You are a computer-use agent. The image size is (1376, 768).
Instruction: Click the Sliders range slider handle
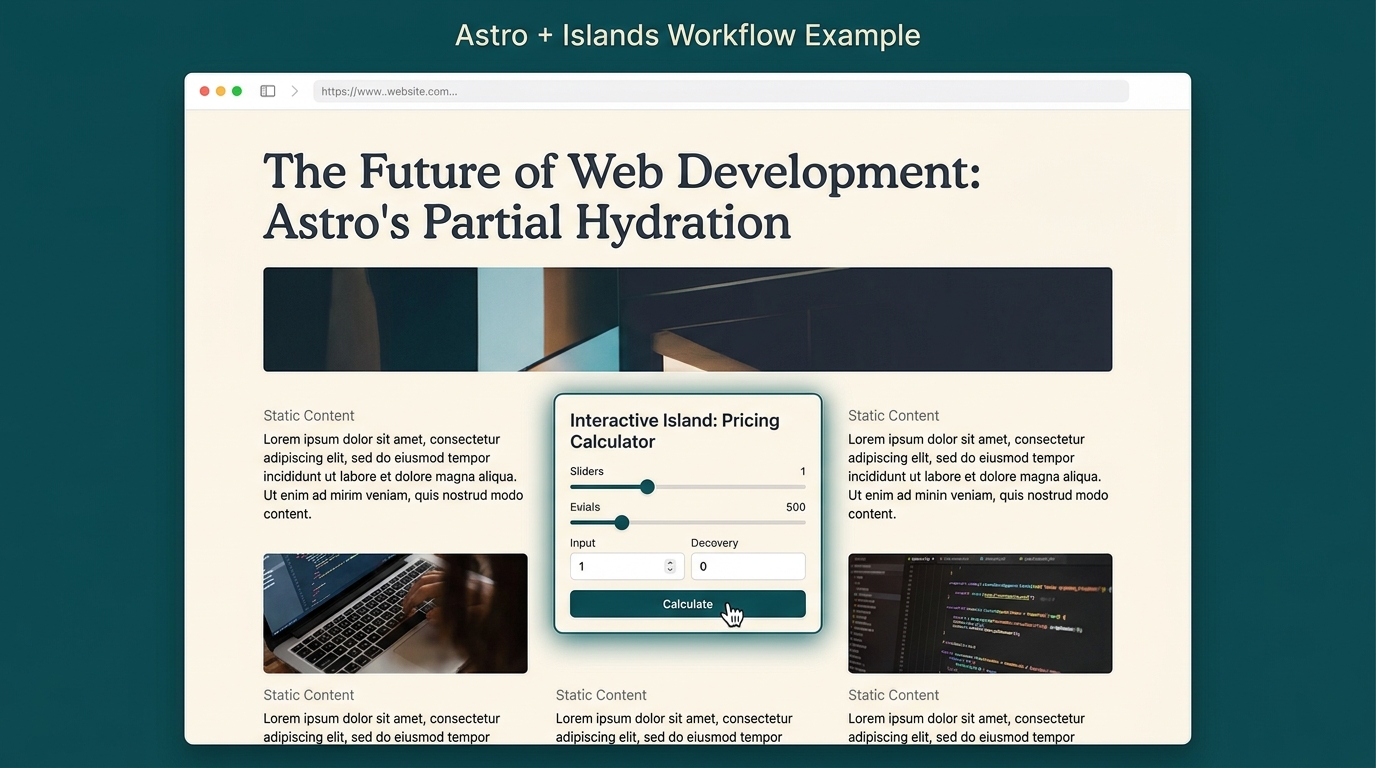647,487
